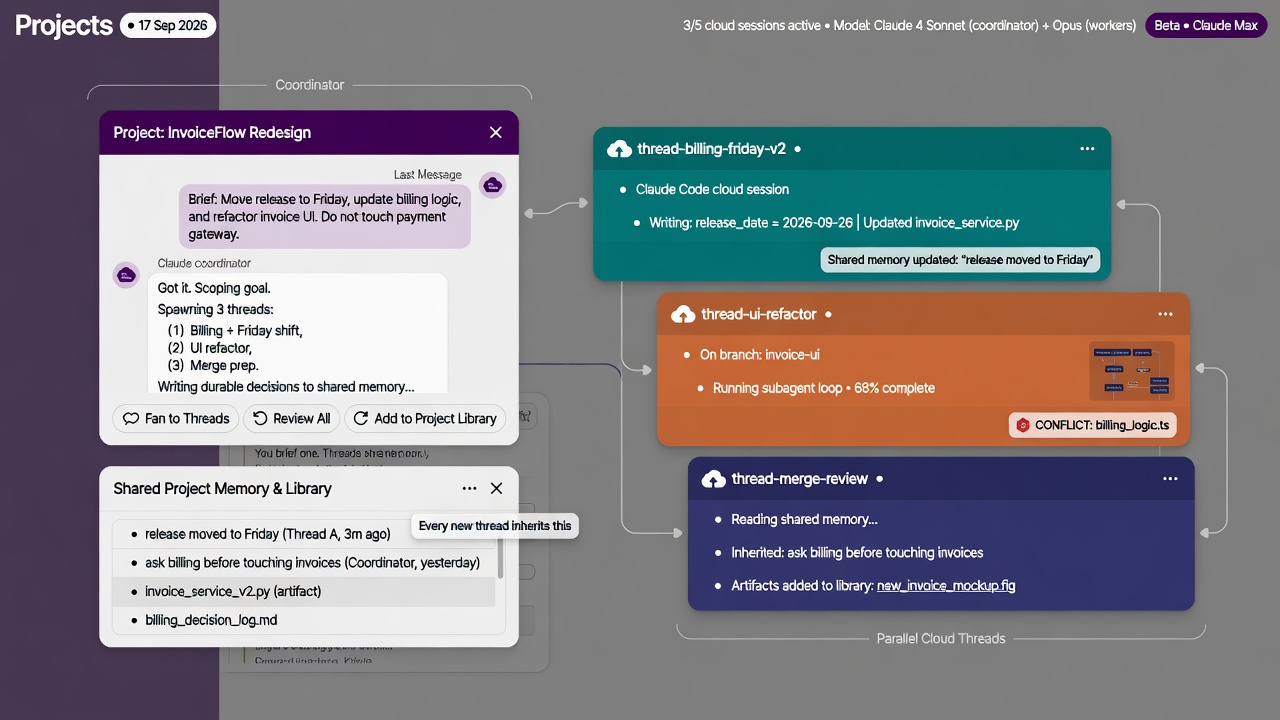Select the billing_decision_log.md entry
This screenshot has width=1280, height=720.
304,620
